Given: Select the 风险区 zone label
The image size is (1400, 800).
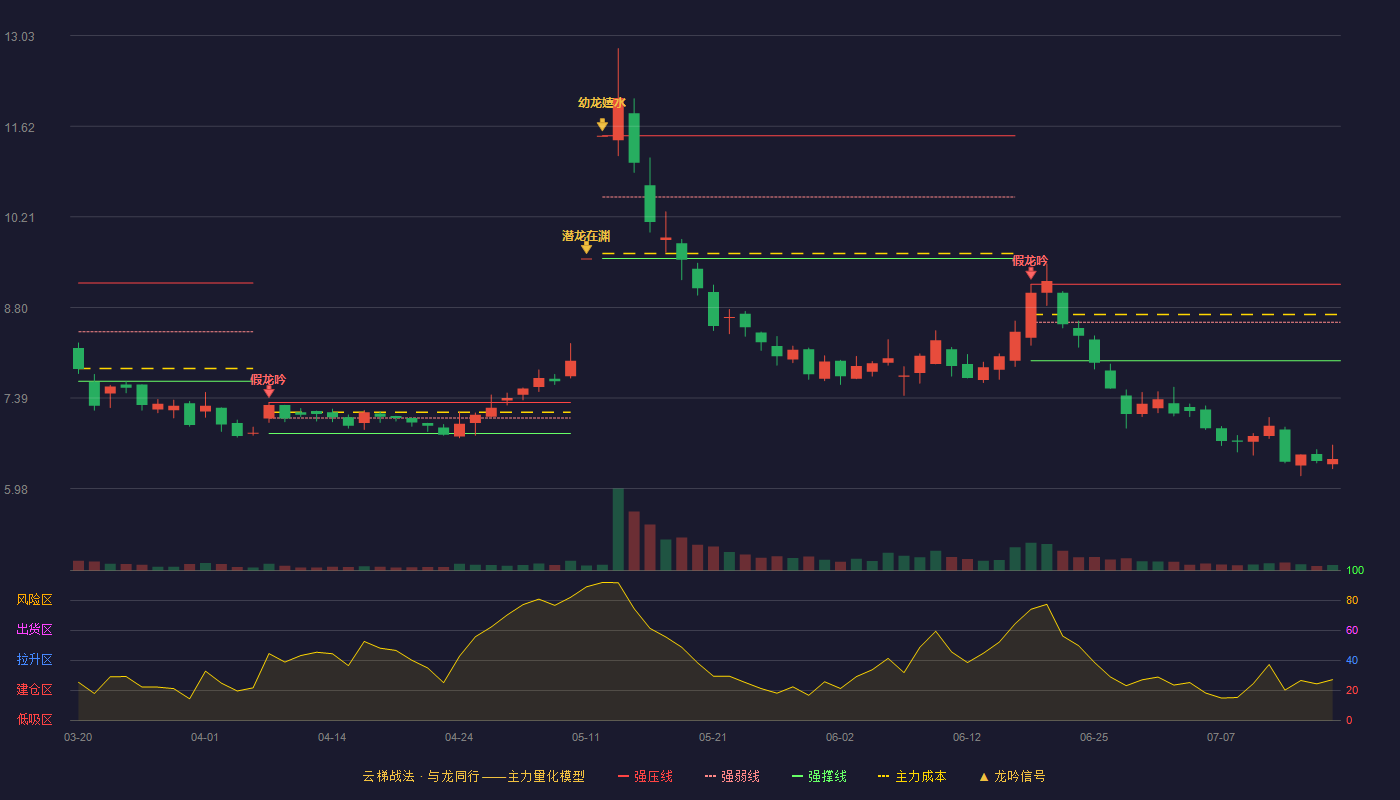Looking at the screenshot, I should (34, 600).
